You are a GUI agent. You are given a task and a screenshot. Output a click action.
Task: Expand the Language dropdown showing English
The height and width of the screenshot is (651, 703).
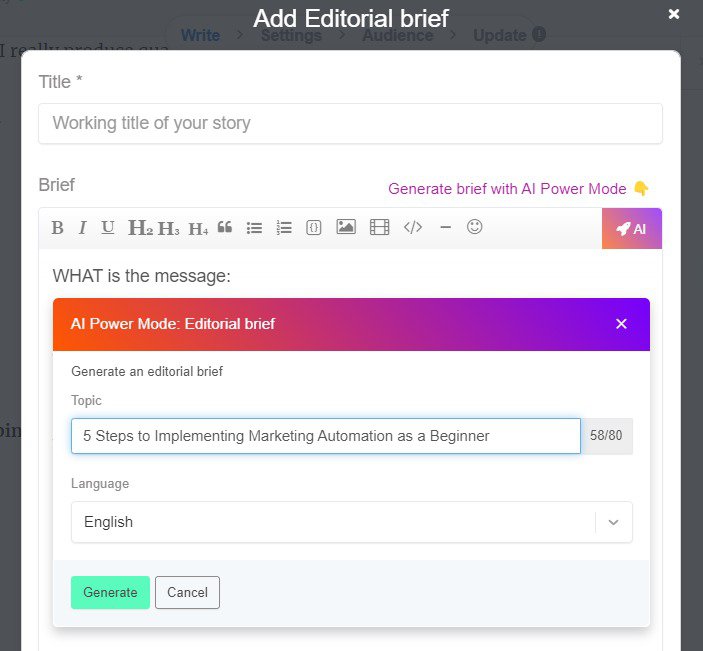(351, 522)
